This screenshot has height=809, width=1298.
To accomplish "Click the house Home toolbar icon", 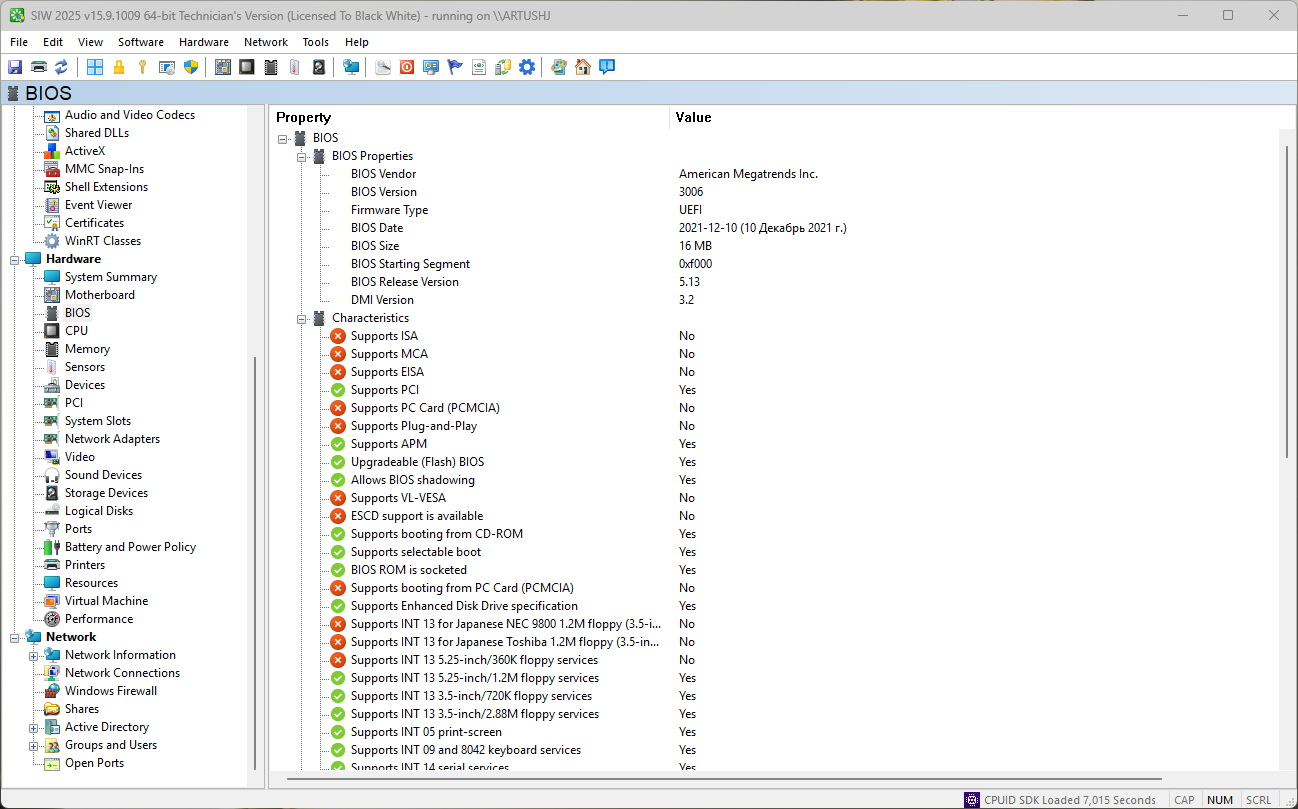I will click(x=583, y=67).
